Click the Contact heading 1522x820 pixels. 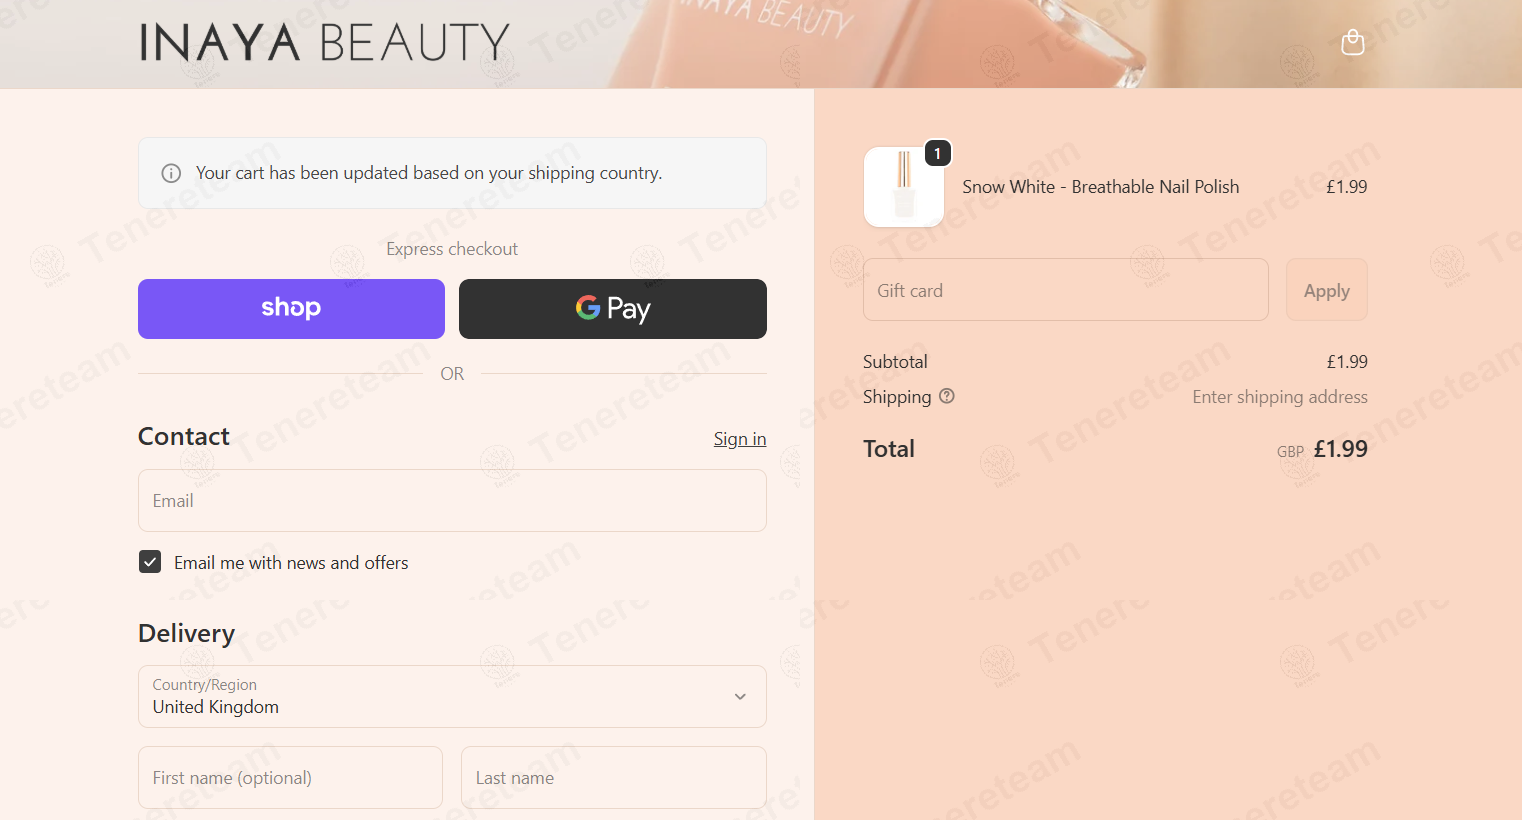click(x=184, y=436)
